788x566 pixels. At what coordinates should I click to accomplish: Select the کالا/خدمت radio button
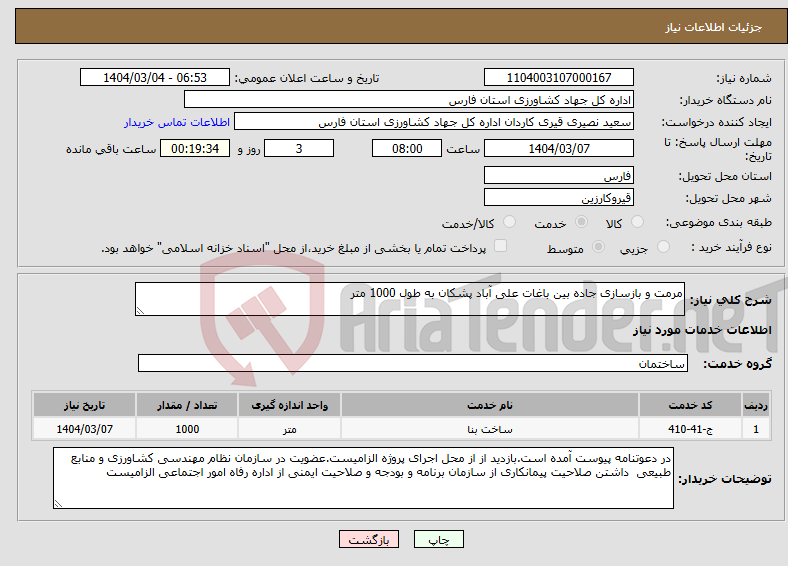[x=510, y=222]
